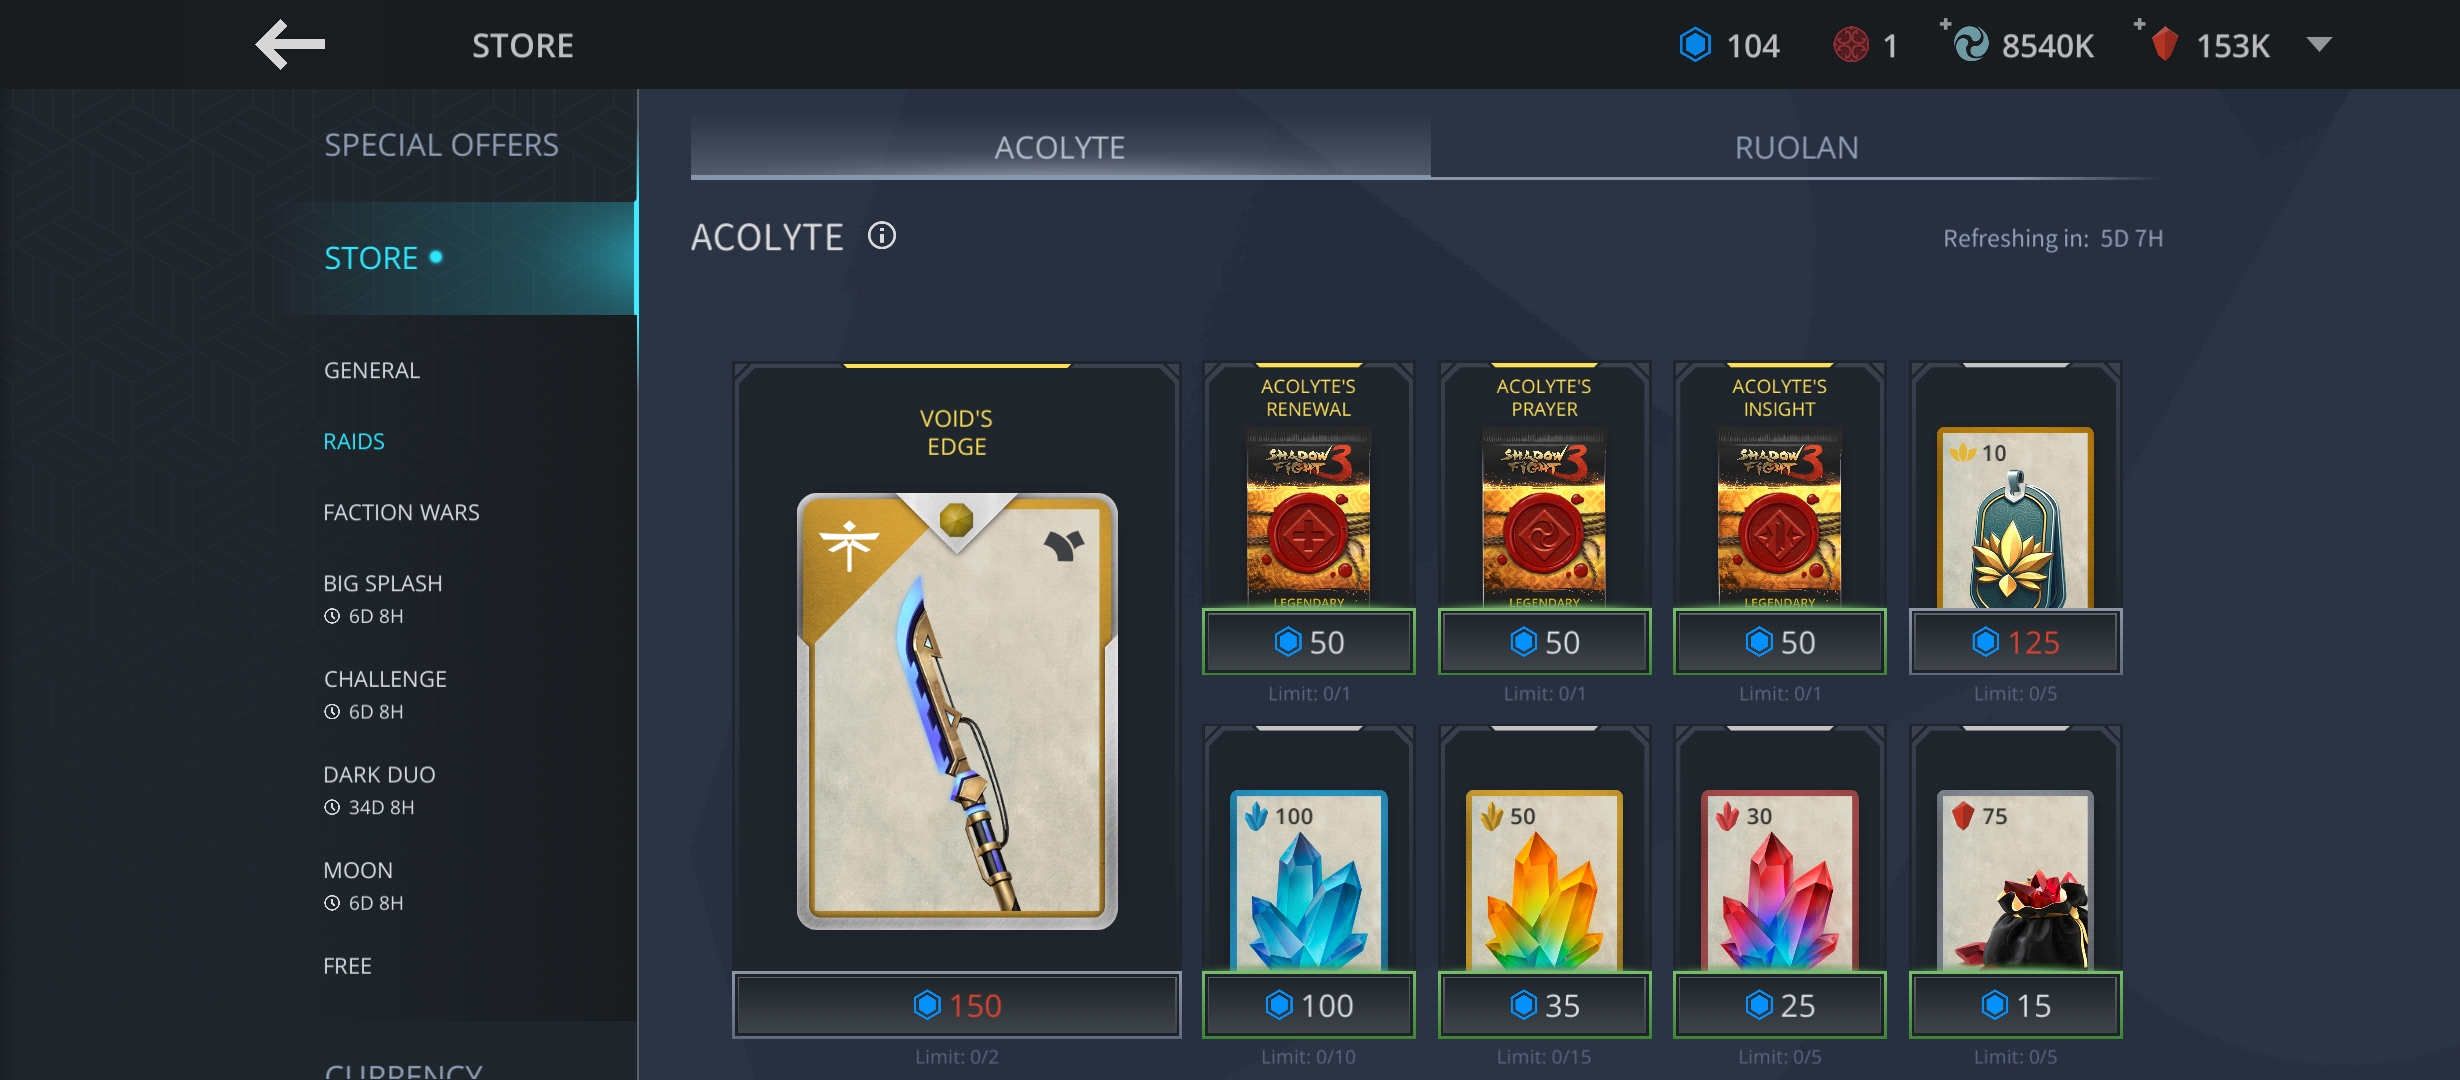Switch to the Ruolan tab
The image size is (2460, 1080).
(x=1796, y=148)
